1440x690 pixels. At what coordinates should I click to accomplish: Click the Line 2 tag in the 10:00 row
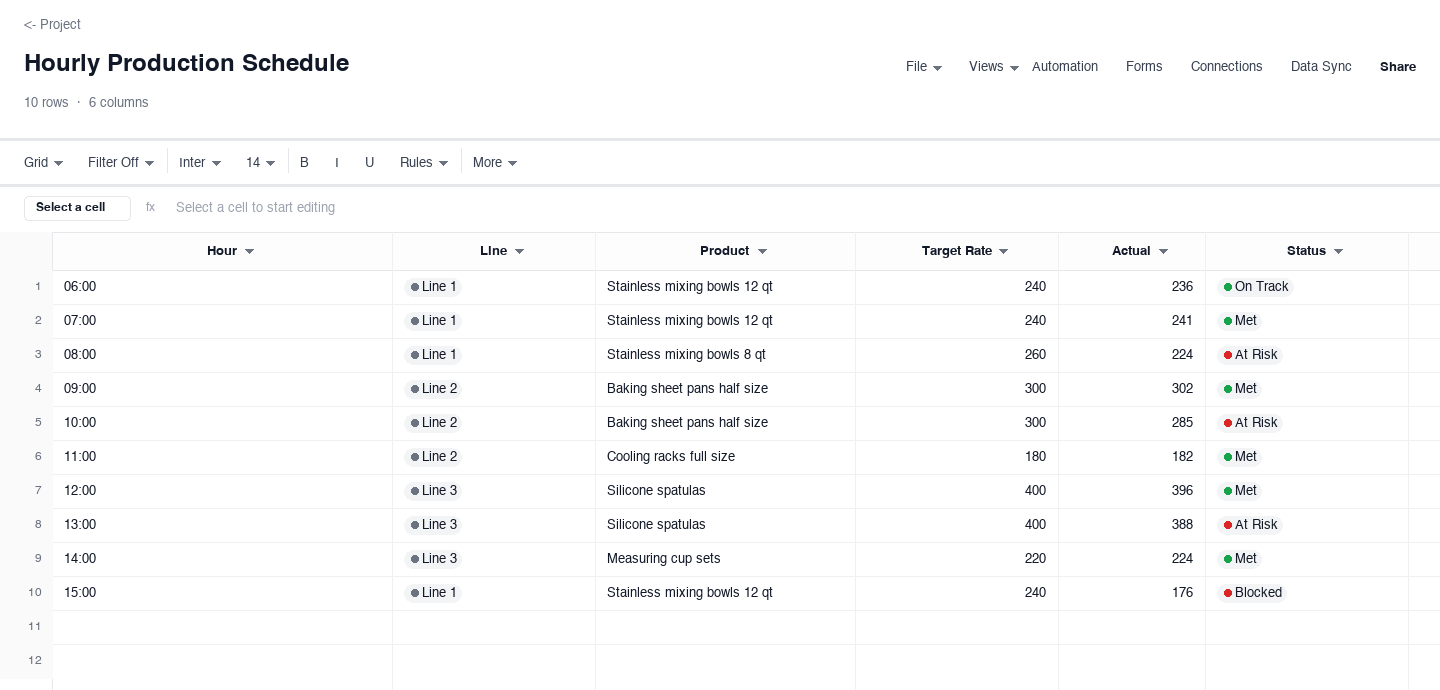[x=433, y=423]
